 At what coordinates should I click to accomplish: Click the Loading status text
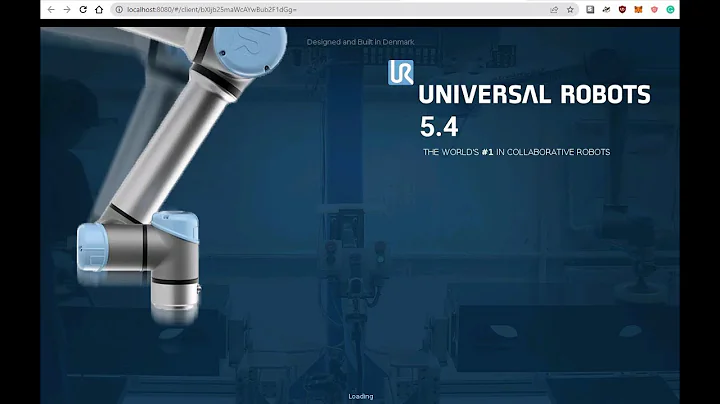pos(361,397)
